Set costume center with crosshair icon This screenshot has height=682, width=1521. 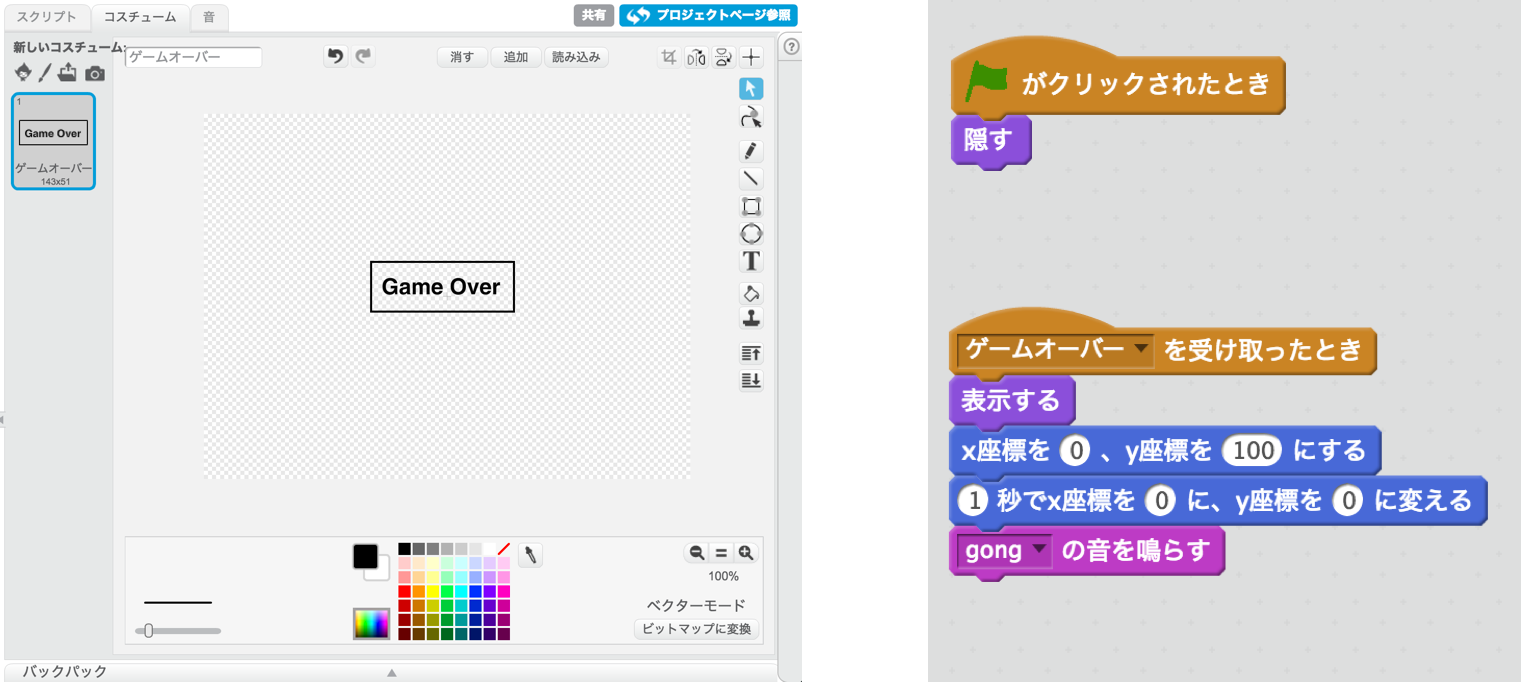point(751,57)
